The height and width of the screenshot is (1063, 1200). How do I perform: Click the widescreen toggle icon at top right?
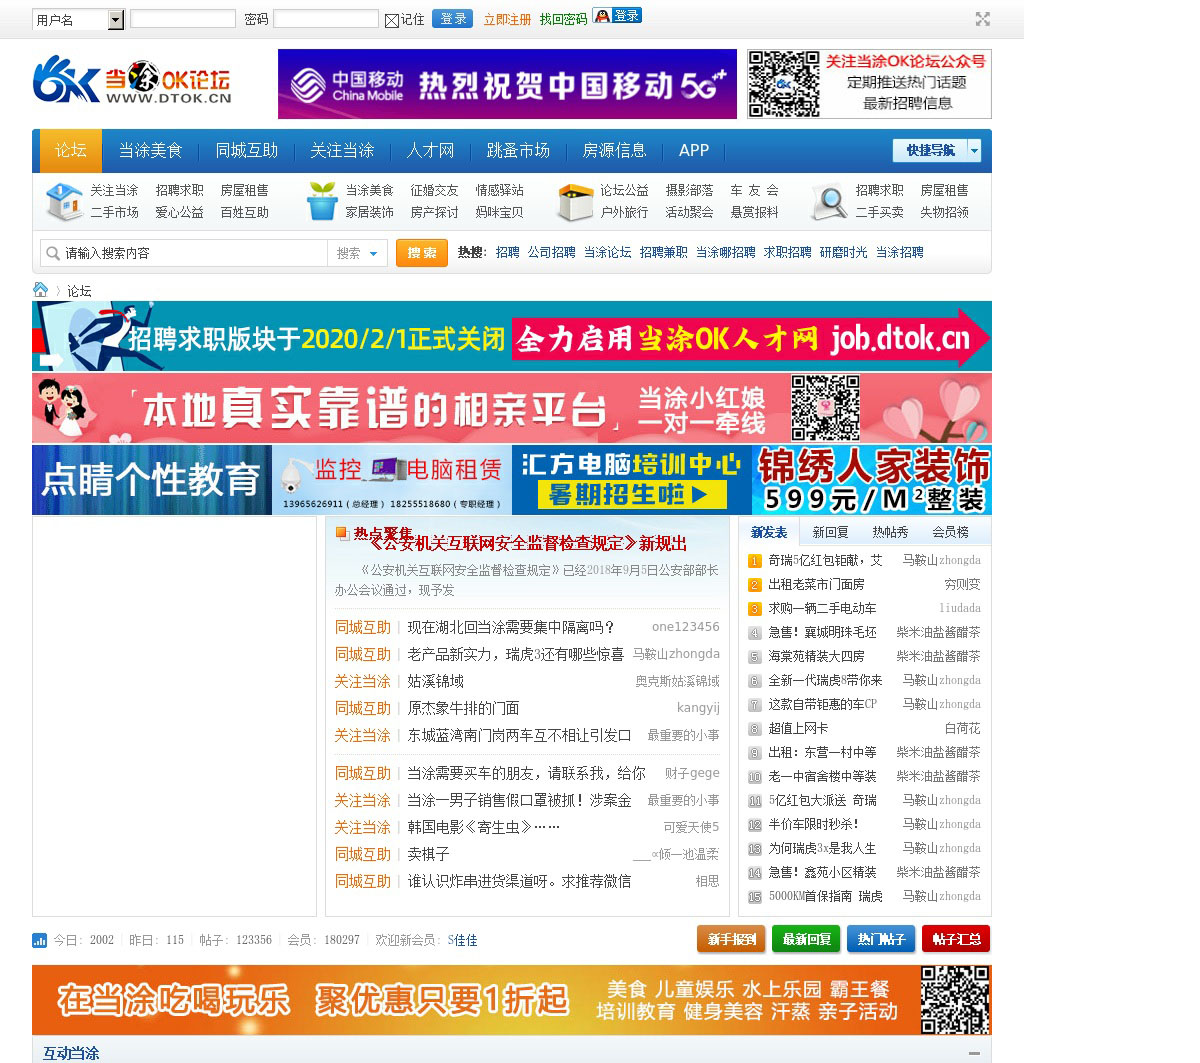983,19
